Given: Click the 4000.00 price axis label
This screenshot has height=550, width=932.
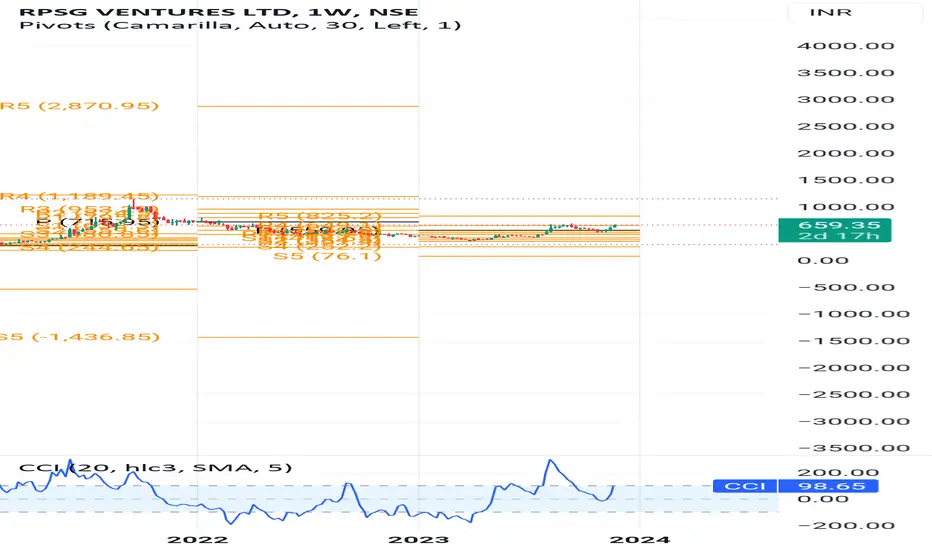Looking at the screenshot, I should point(845,46).
